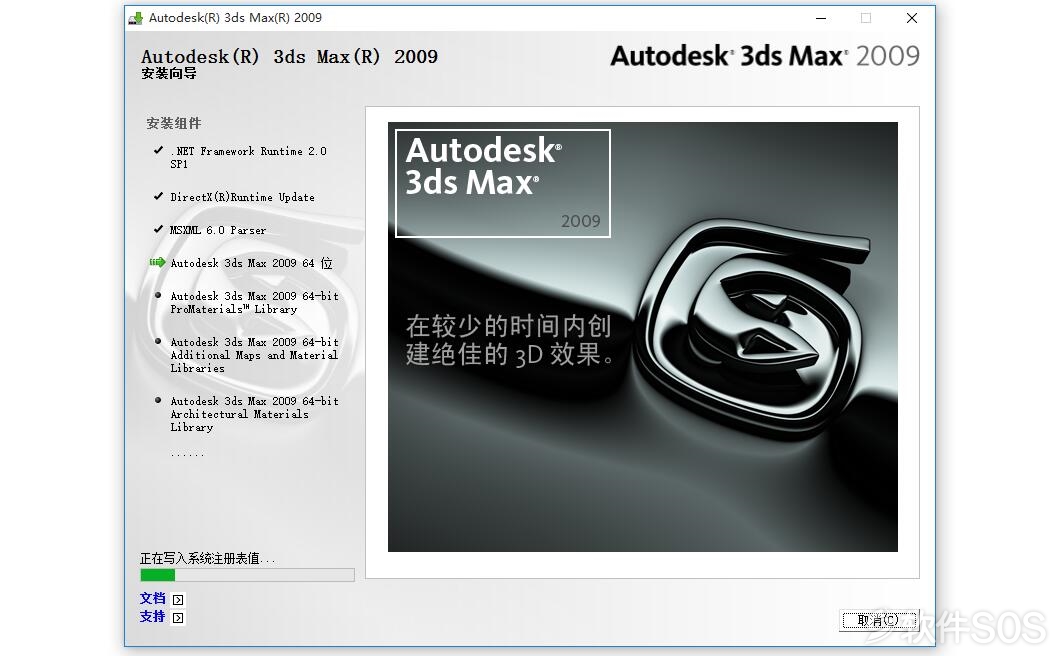Click the installer icon in the title bar

(x=136, y=18)
